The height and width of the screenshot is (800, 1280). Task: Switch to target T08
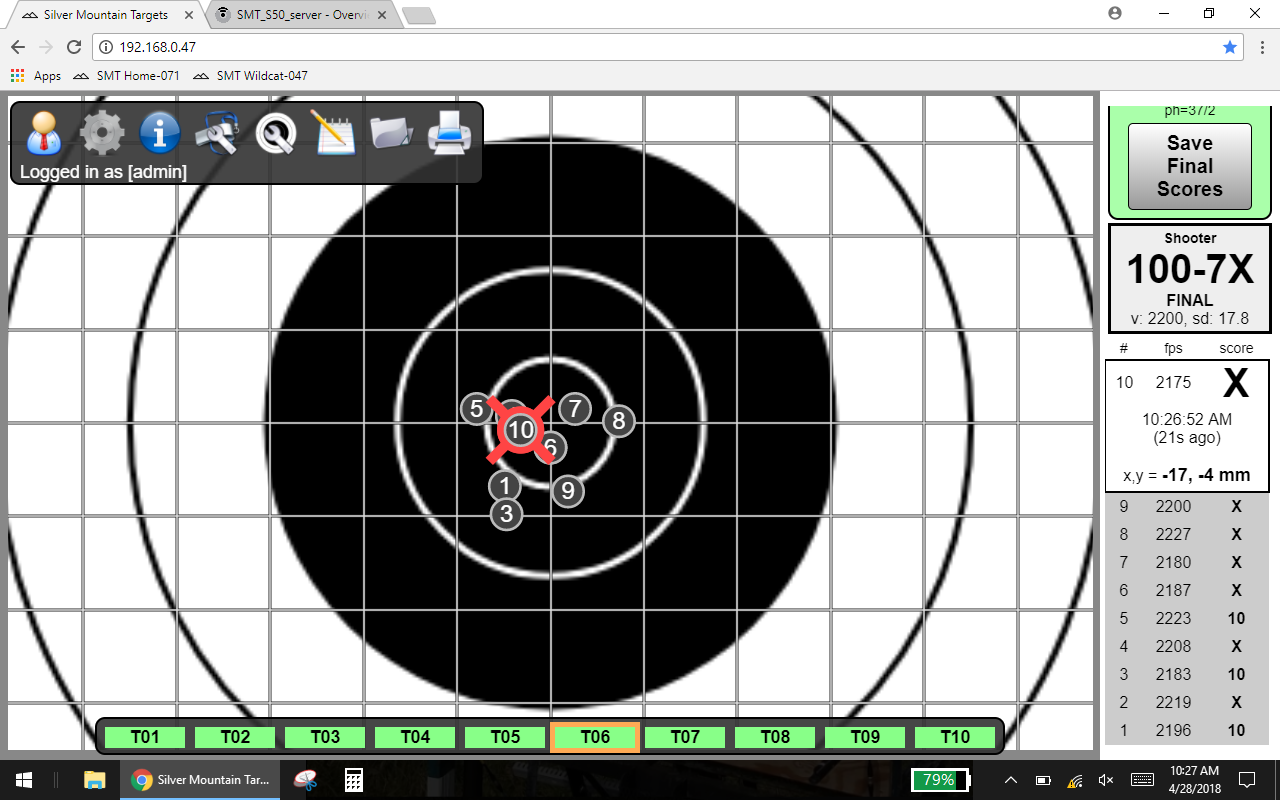pyautogui.click(x=775, y=737)
